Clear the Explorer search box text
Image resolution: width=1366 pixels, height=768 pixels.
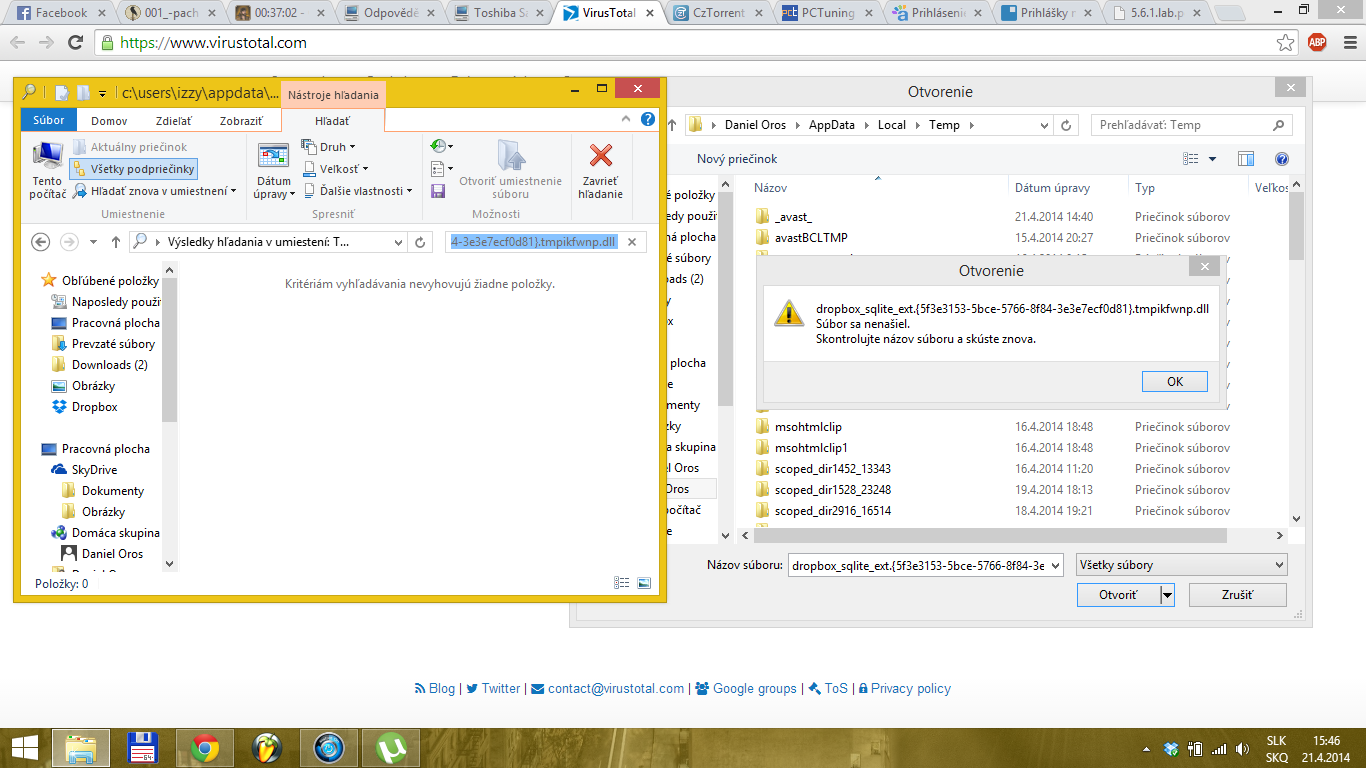(x=632, y=242)
